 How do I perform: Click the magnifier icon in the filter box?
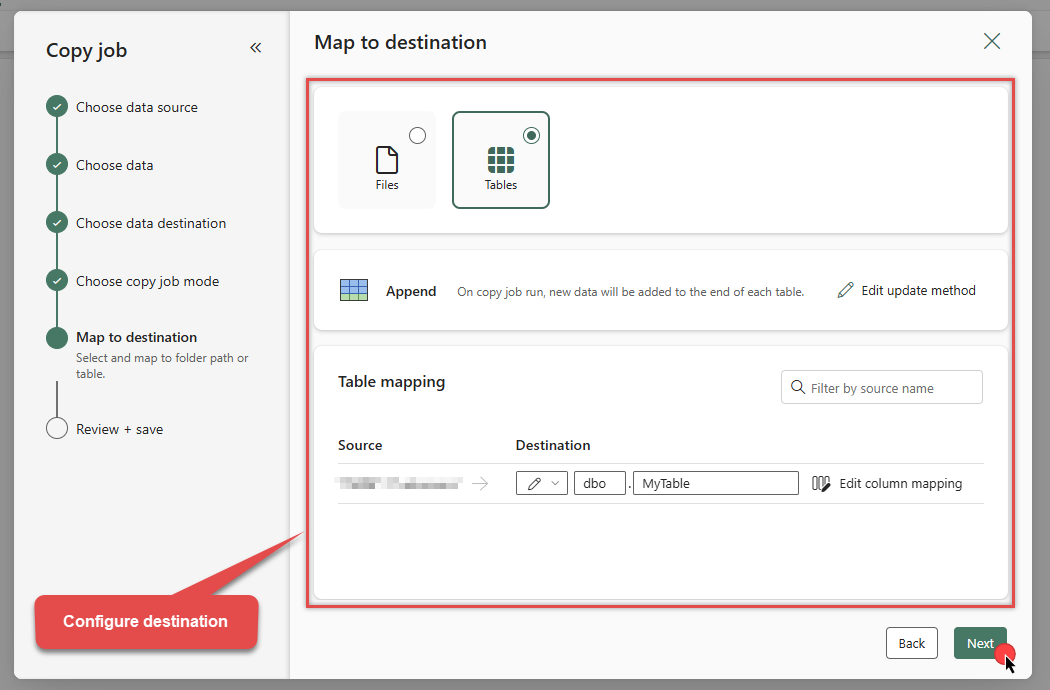click(x=797, y=387)
